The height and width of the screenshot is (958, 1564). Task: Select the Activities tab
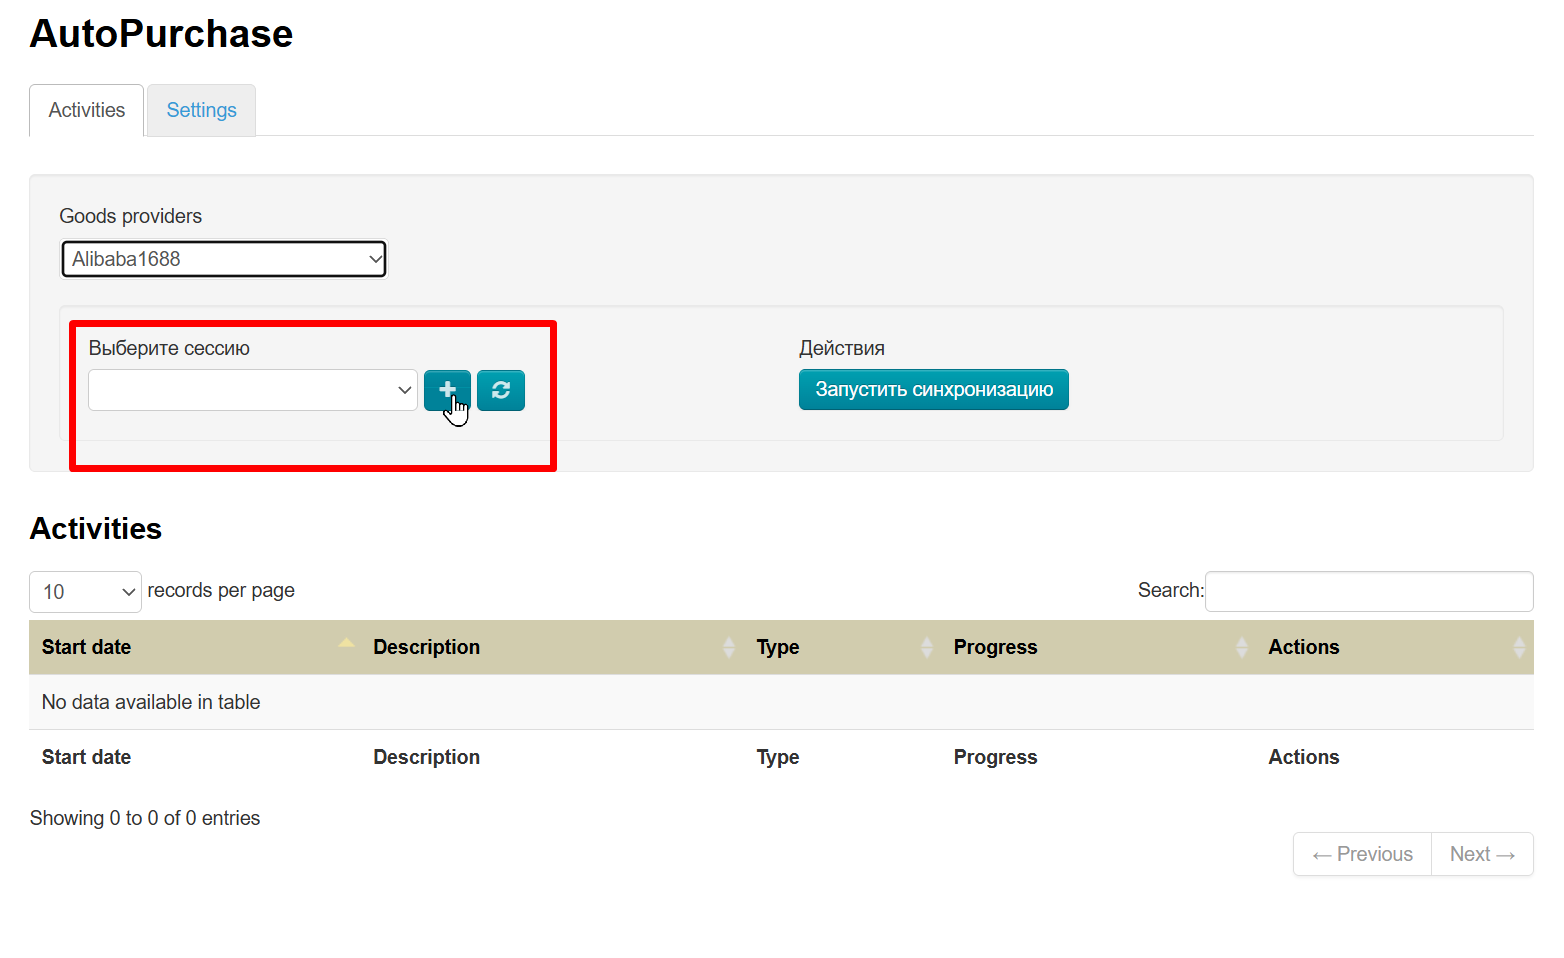pyautogui.click(x=87, y=110)
